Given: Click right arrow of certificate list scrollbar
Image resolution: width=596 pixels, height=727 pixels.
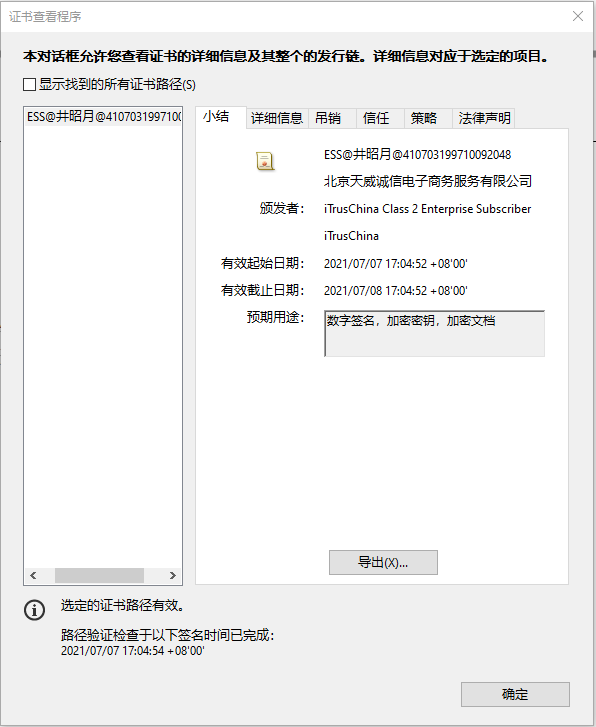Looking at the screenshot, I should pyautogui.click(x=173, y=575).
